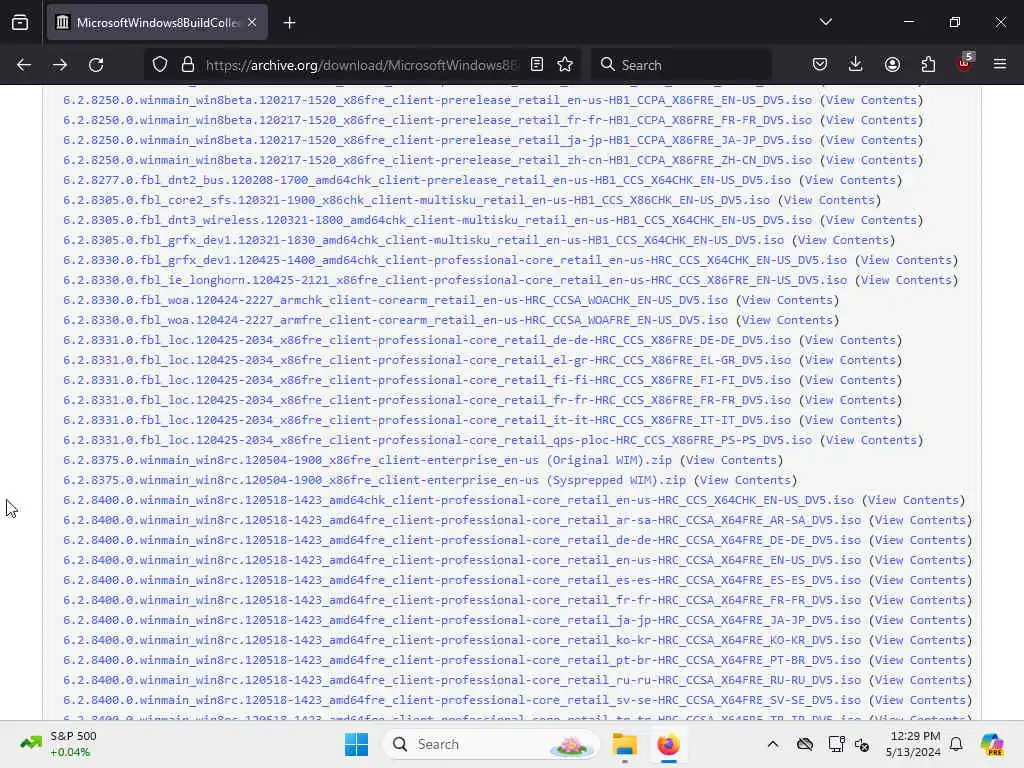Open the taskbar clock and date
This screenshot has width=1024, height=768.
pyautogui.click(x=913, y=744)
